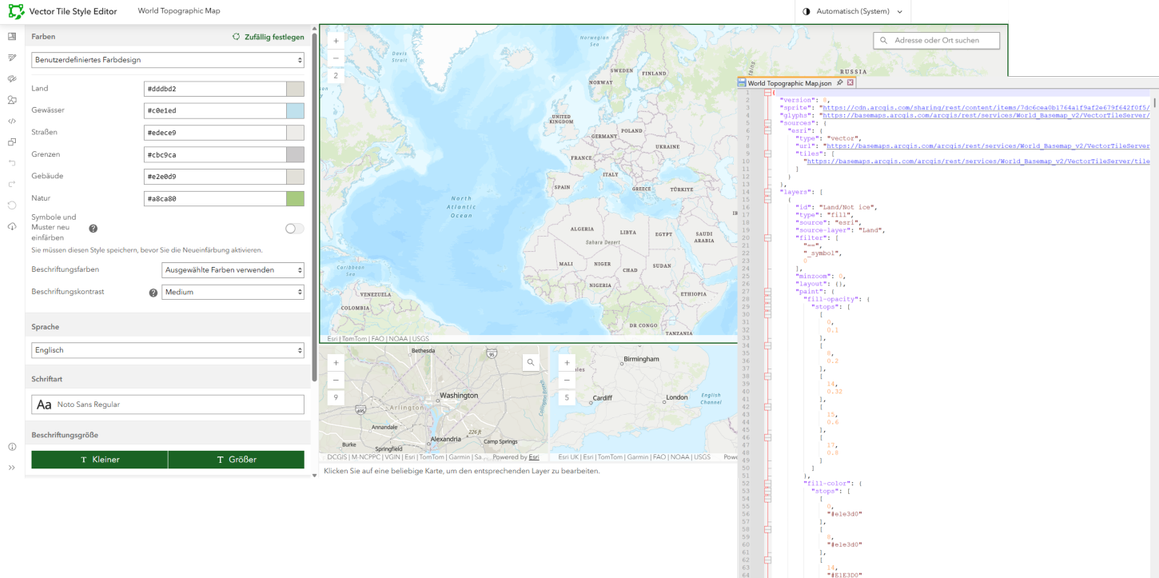Collapse the "esri" fold marker in JSON
Viewport: 1159px width, 578px height.
[x=767, y=131]
